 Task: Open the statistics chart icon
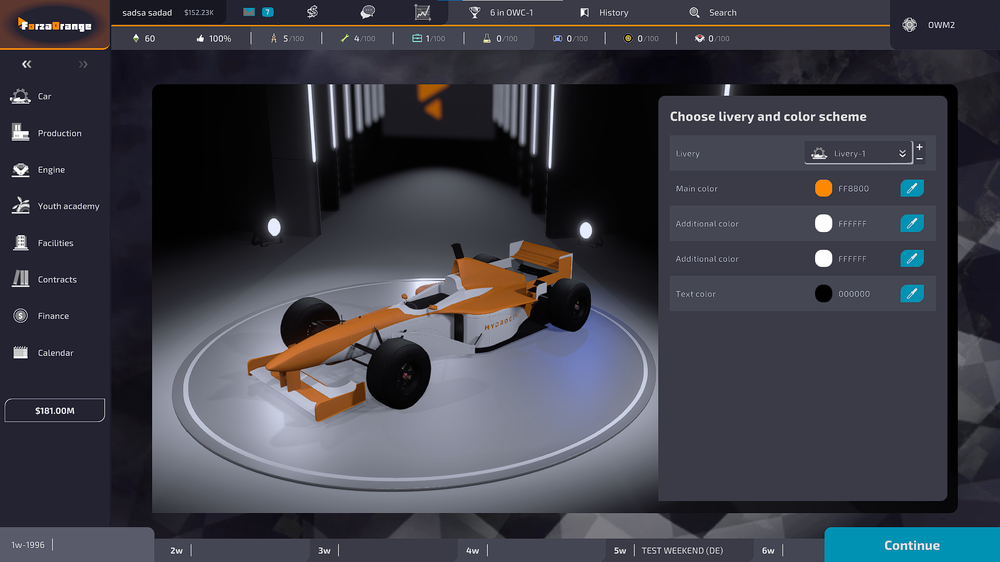(422, 12)
